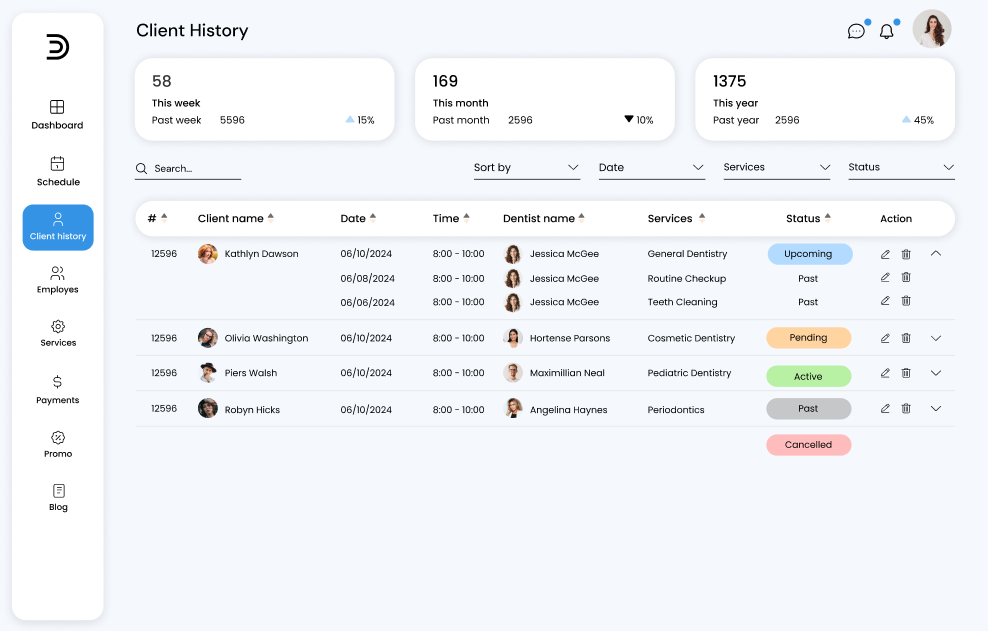Delete Piers Walsh's appointment with trash icon

[906, 373]
